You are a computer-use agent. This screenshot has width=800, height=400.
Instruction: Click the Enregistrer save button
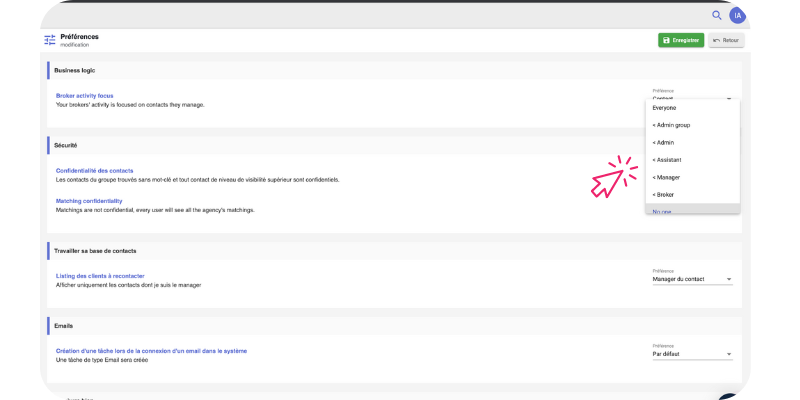point(681,40)
